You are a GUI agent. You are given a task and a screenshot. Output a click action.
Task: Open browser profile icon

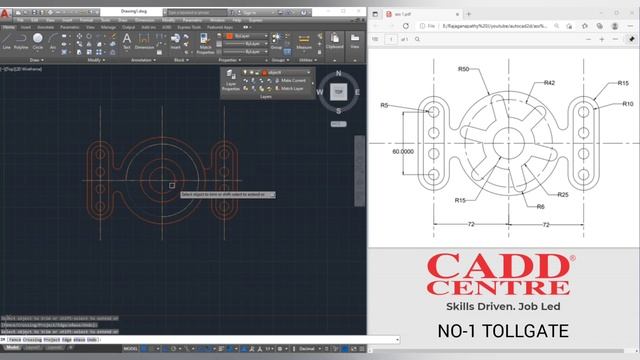(x=615, y=26)
